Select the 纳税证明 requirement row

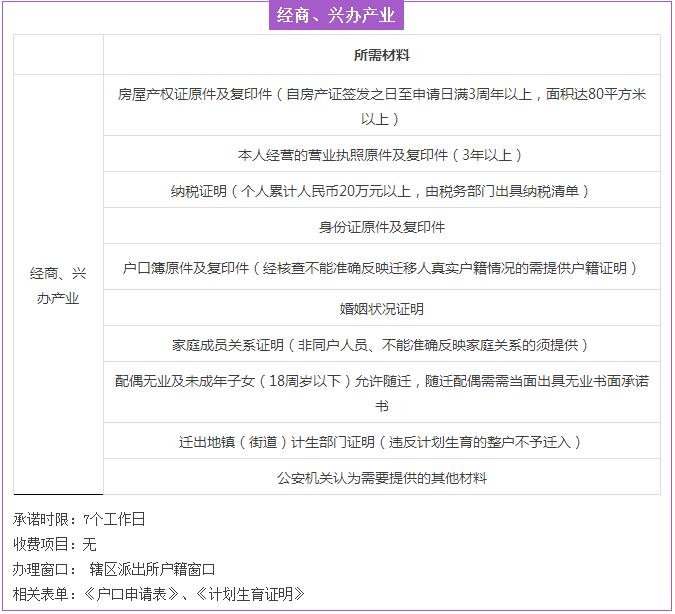381,190
